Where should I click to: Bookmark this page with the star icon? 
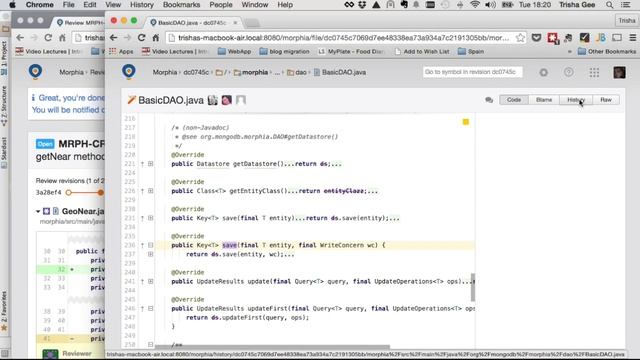(520, 38)
